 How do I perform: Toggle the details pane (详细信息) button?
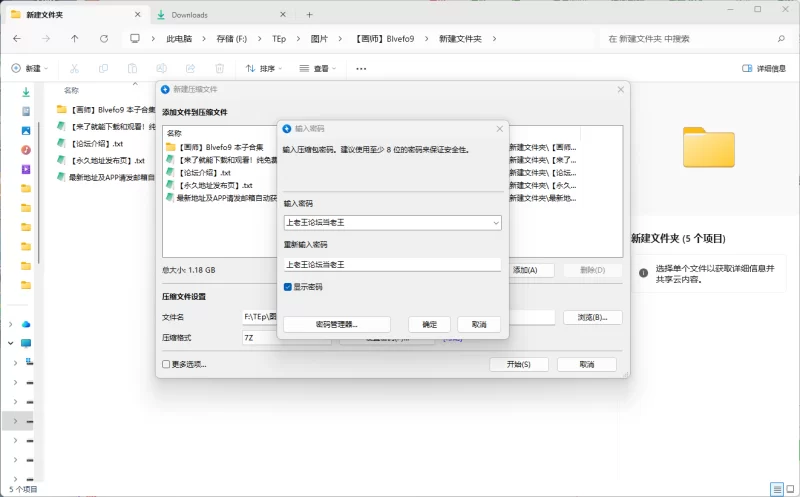(764, 68)
